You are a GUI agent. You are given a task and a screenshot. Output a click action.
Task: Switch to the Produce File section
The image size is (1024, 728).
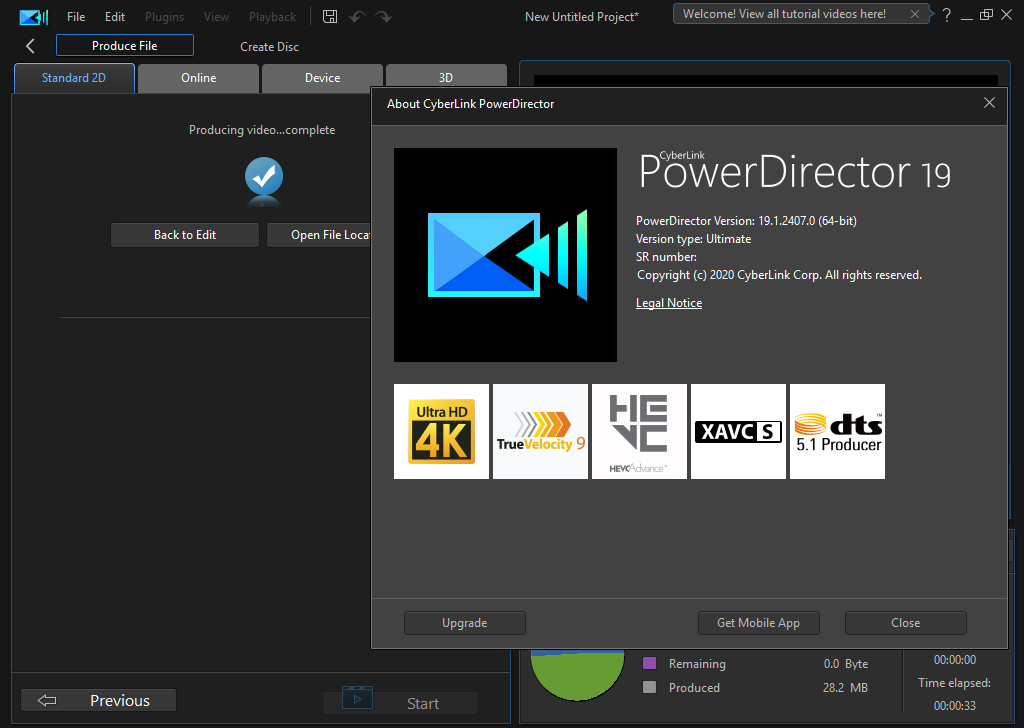coord(125,46)
